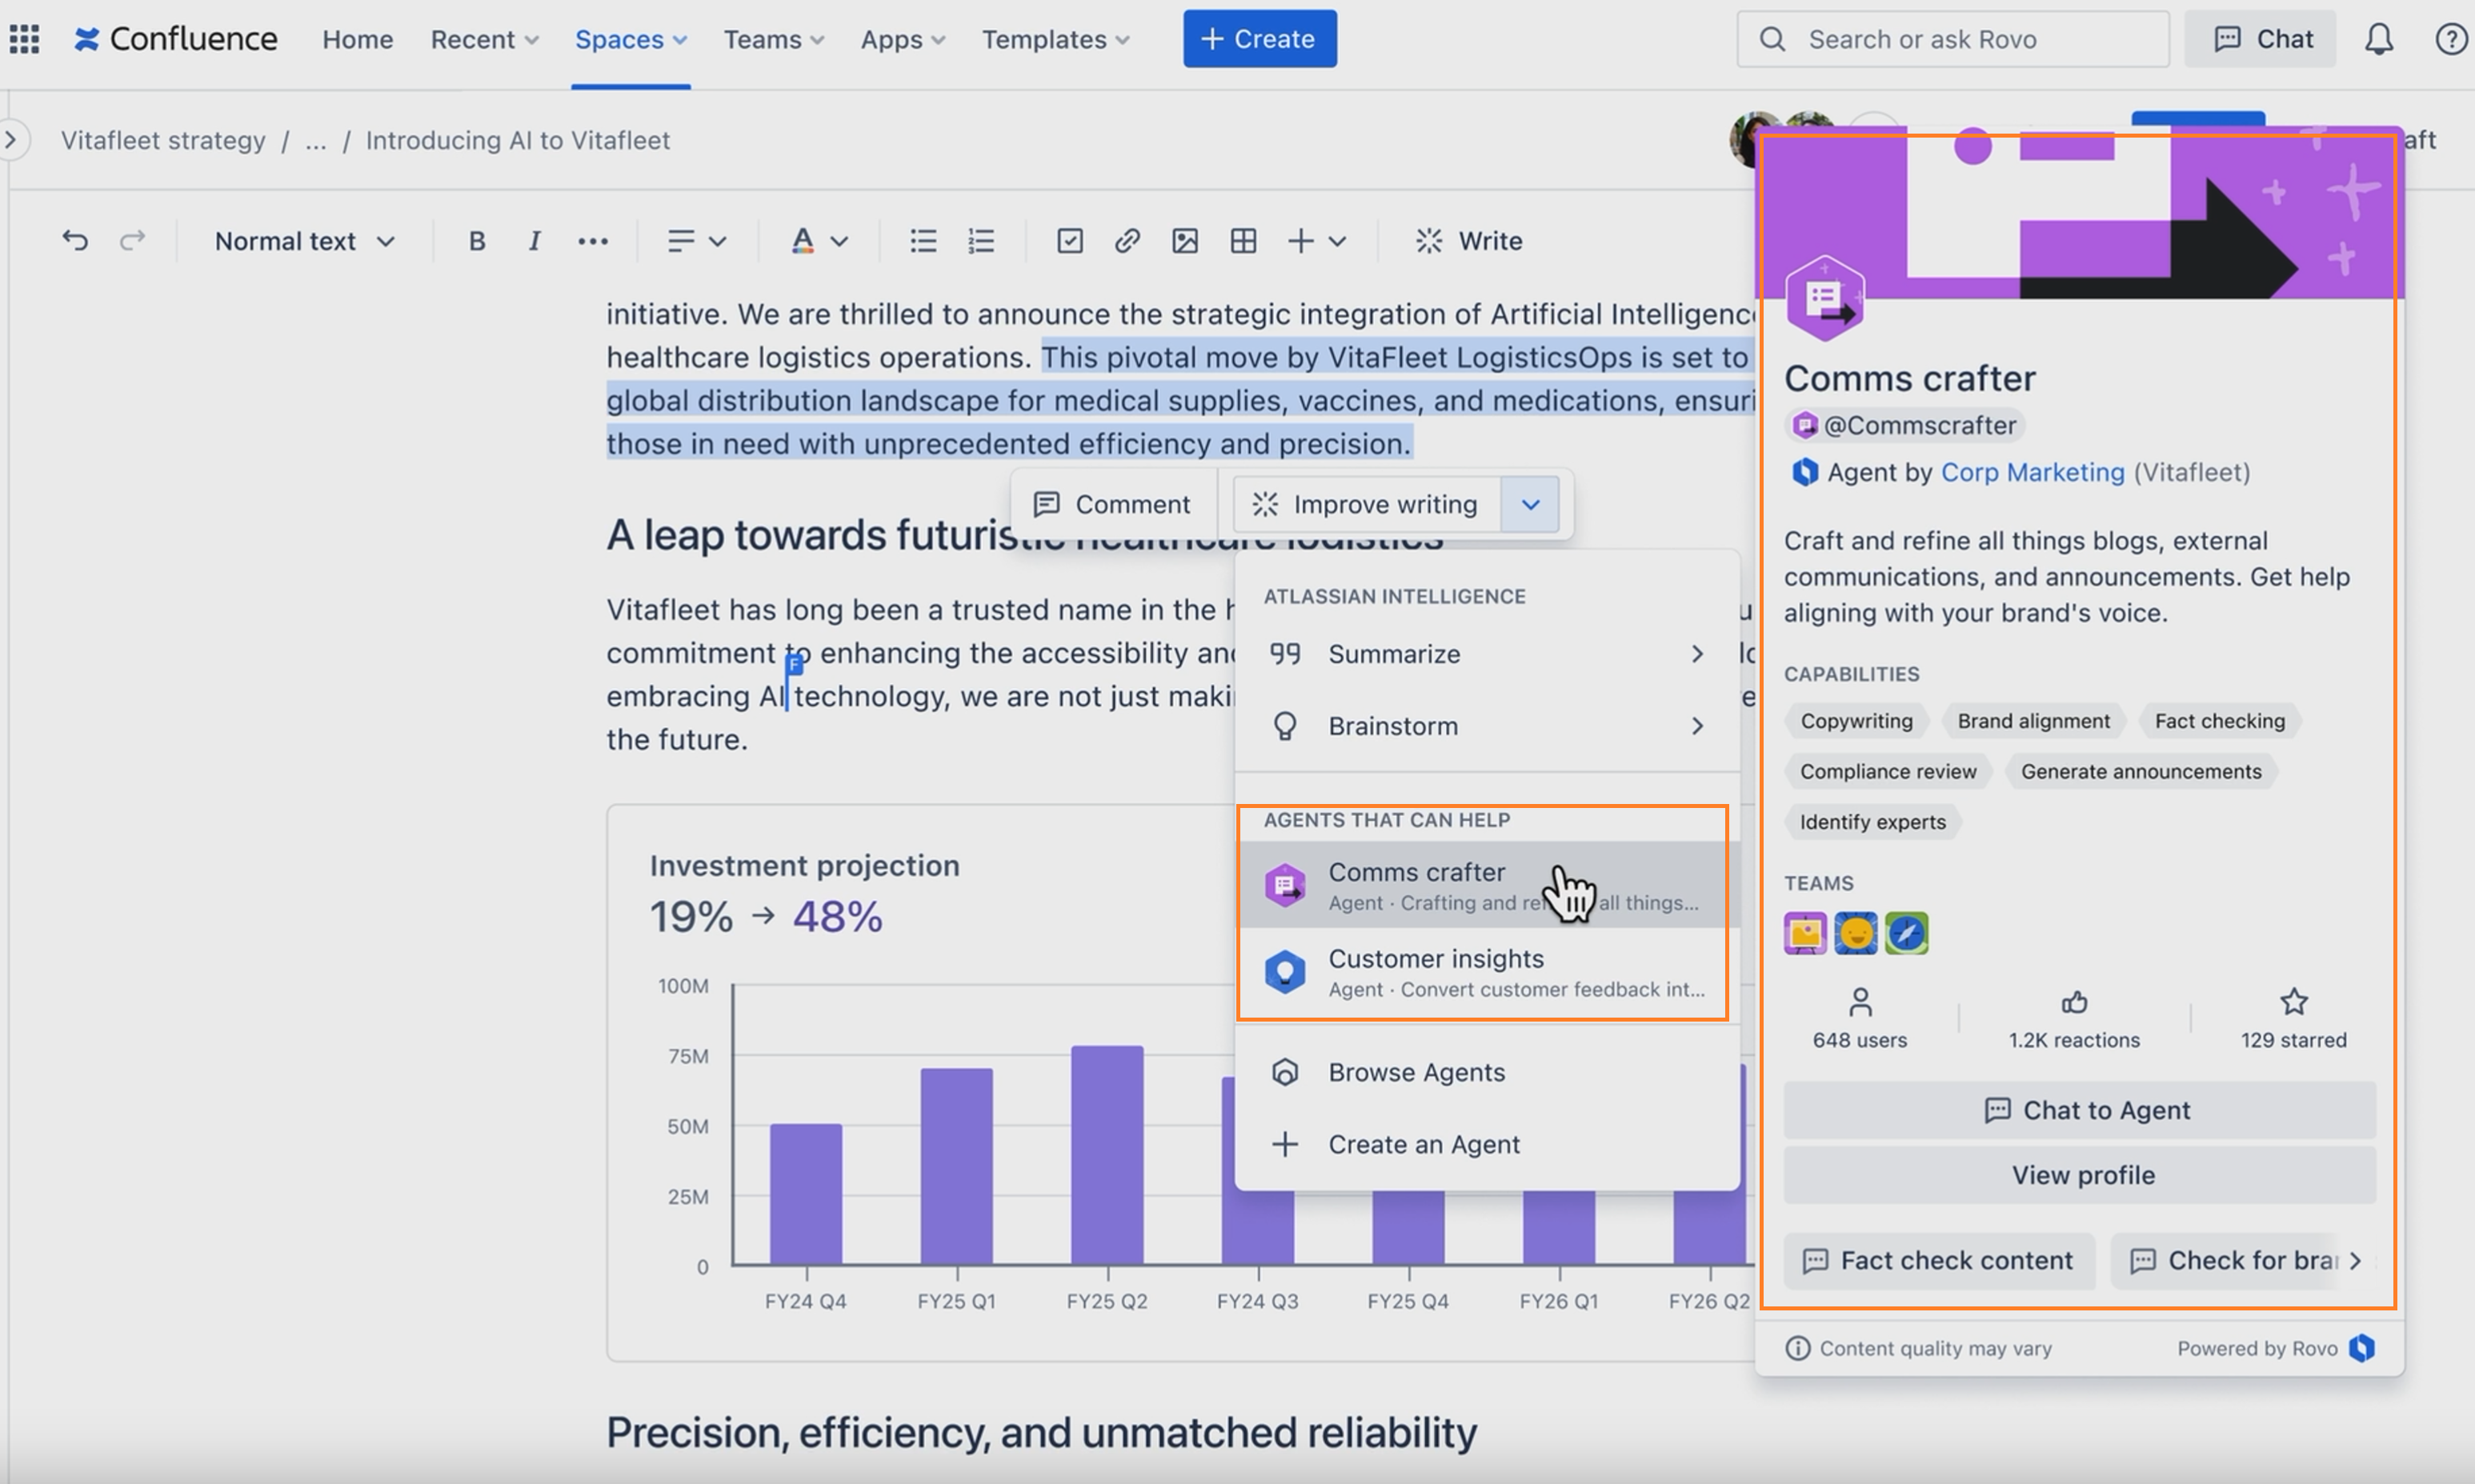Viewport: 2475px width, 1484px height.
Task: Open the Vitafleet strategy breadcrumb
Action: point(163,140)
